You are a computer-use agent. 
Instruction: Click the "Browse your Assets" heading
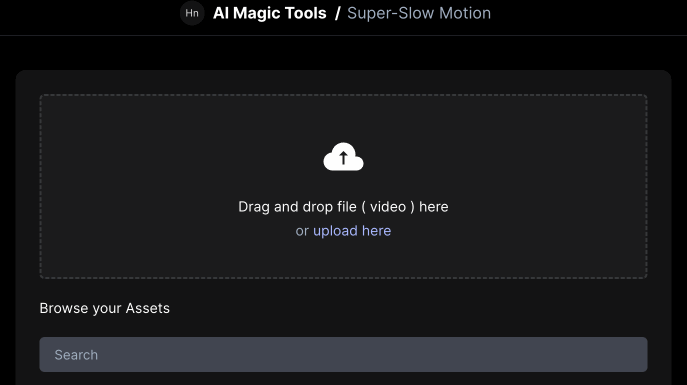tap(104, 308)
